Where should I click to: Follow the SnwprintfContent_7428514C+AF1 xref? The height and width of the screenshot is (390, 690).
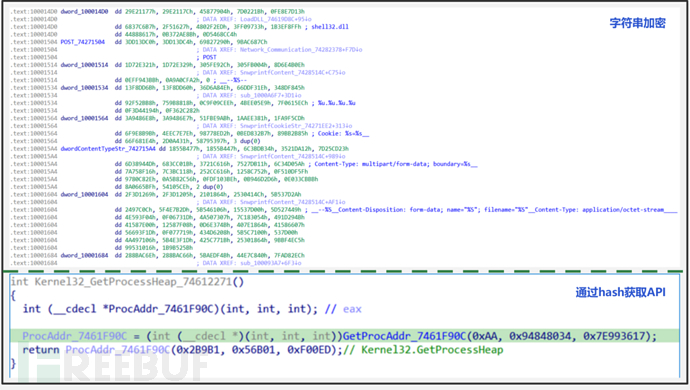point(293,202)
